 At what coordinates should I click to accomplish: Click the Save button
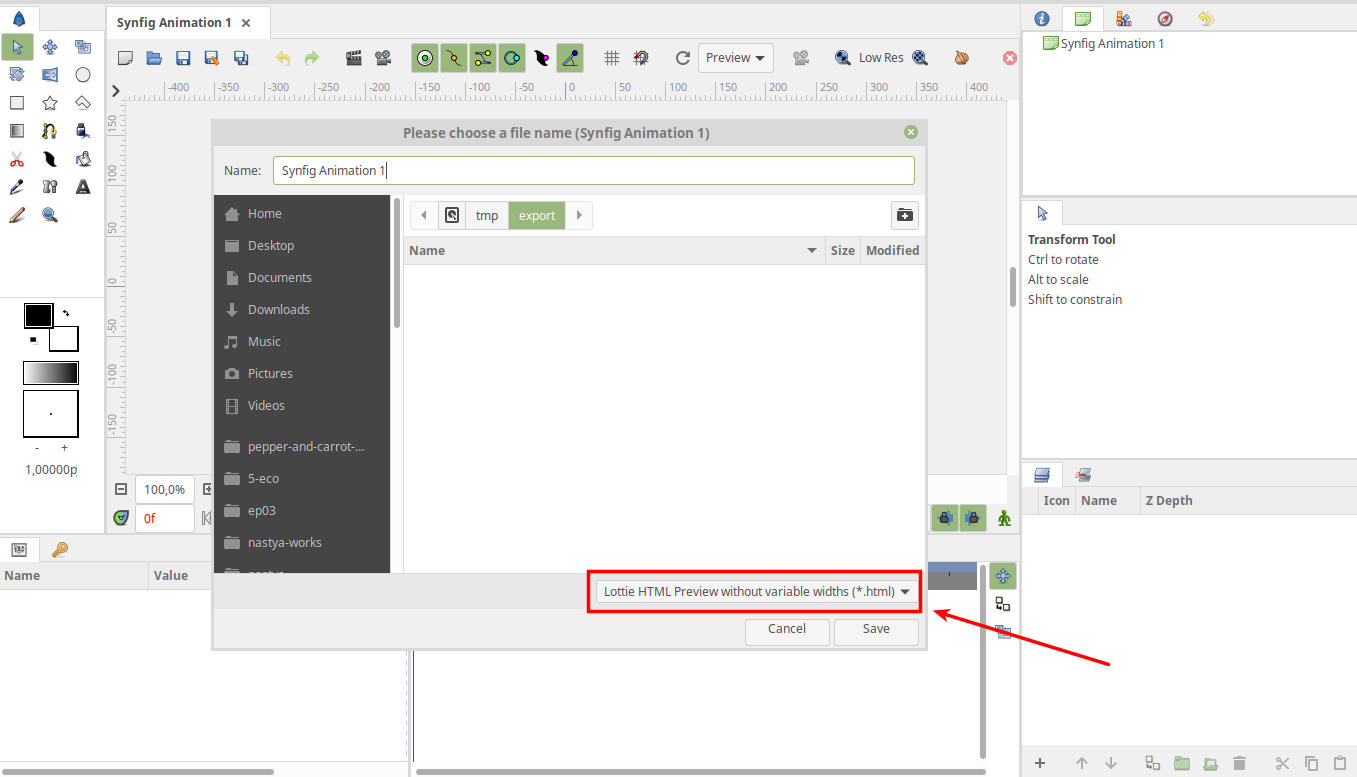[876, 630]
